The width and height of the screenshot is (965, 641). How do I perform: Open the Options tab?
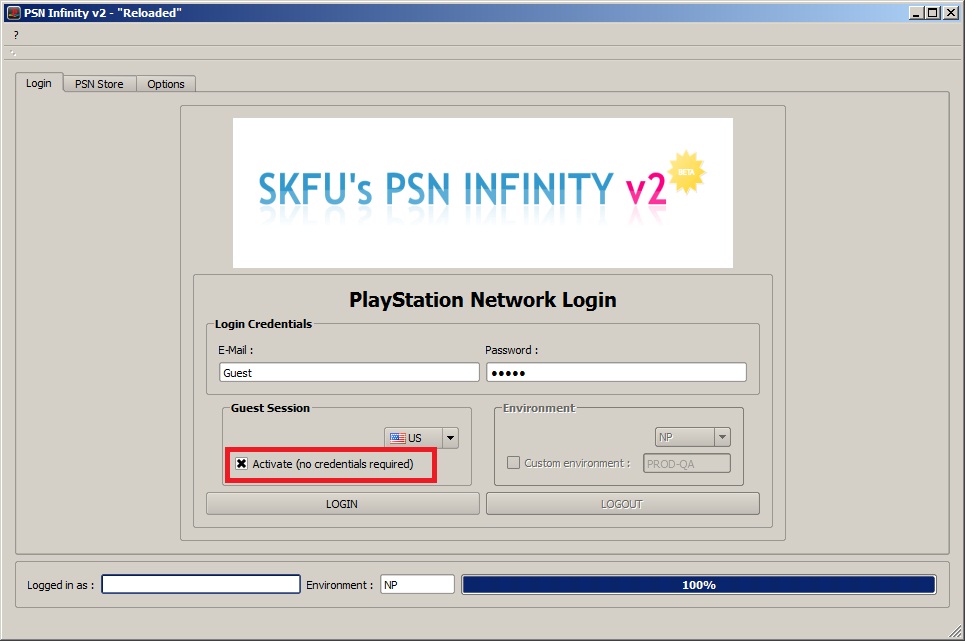[166, 84]
